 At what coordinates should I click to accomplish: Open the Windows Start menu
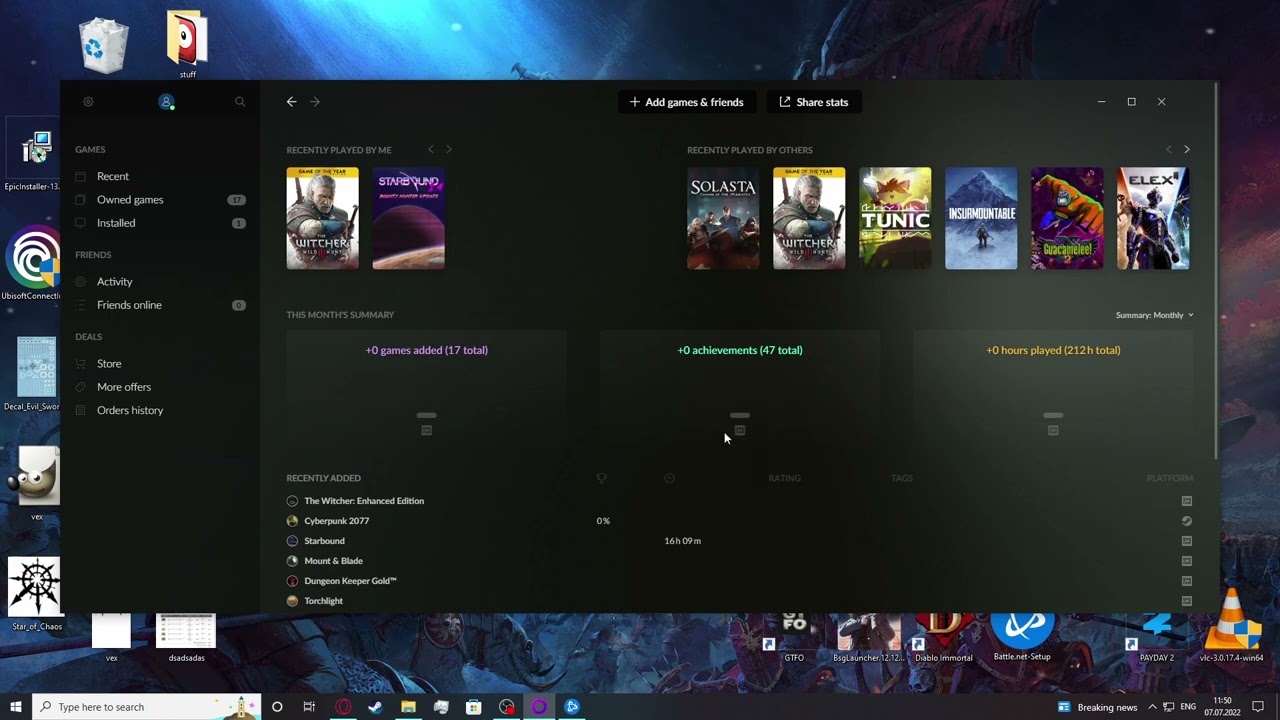coord(15,707)
